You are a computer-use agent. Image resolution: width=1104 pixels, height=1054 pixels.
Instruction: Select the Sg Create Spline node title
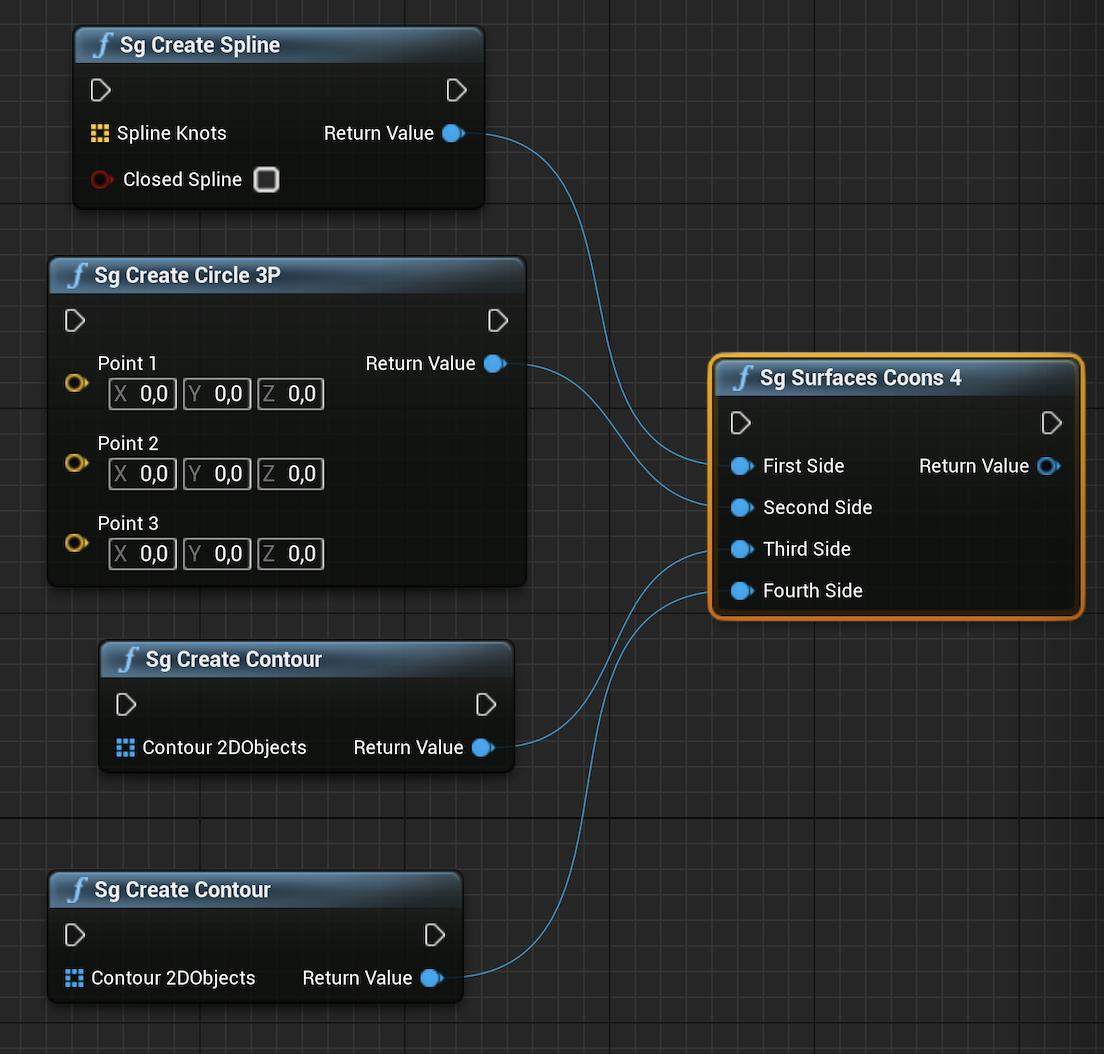[200, 45]
